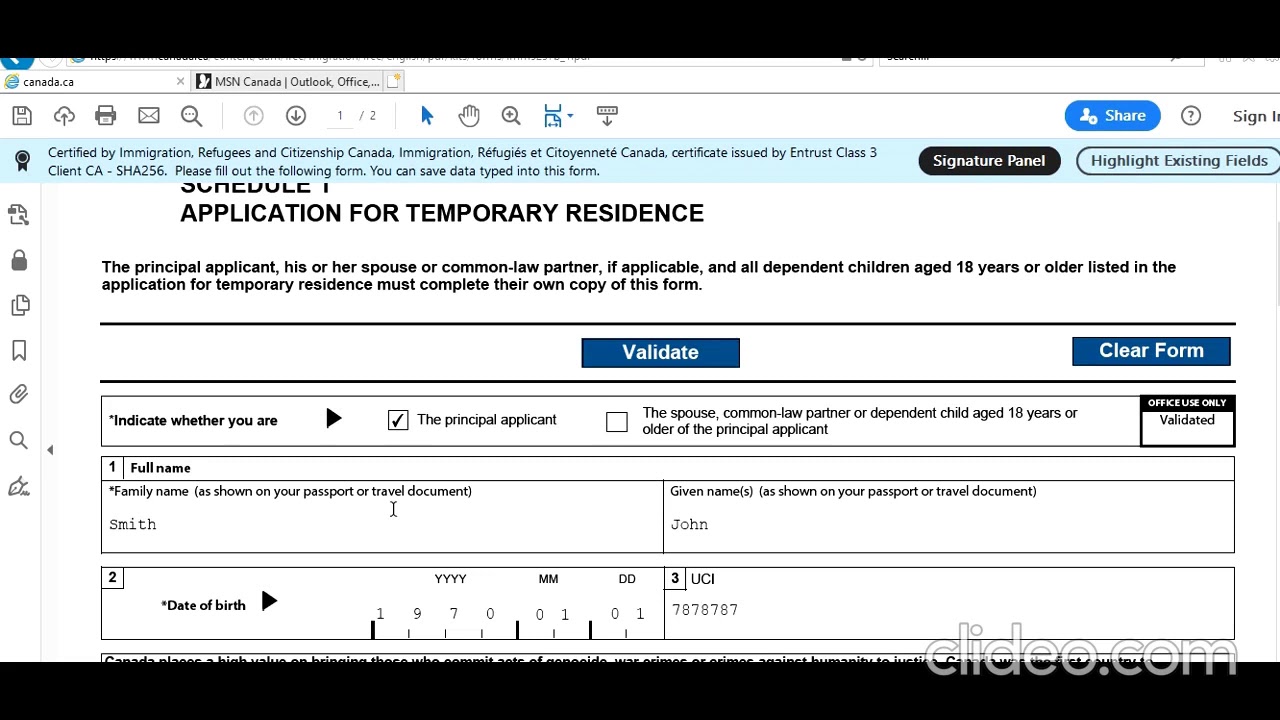This screenshot has height=720, width=1280.
Task: Click the Validated office use only box
Action: (1187, 421)
